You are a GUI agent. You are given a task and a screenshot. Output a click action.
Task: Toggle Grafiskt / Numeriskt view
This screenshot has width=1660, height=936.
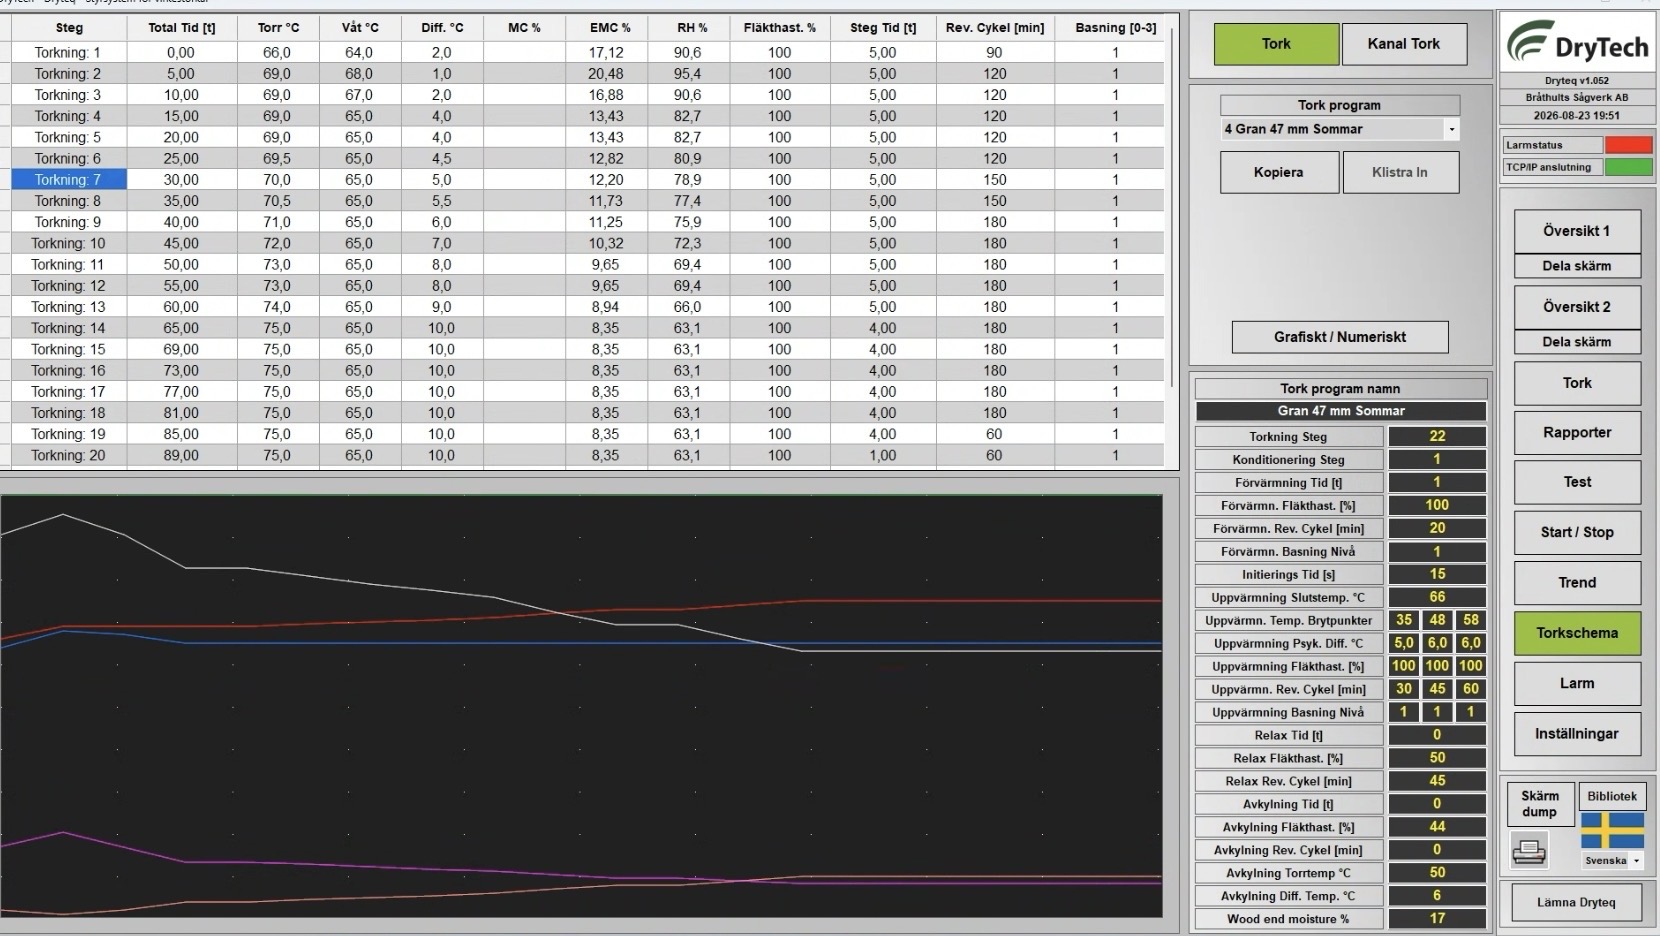1340,337
